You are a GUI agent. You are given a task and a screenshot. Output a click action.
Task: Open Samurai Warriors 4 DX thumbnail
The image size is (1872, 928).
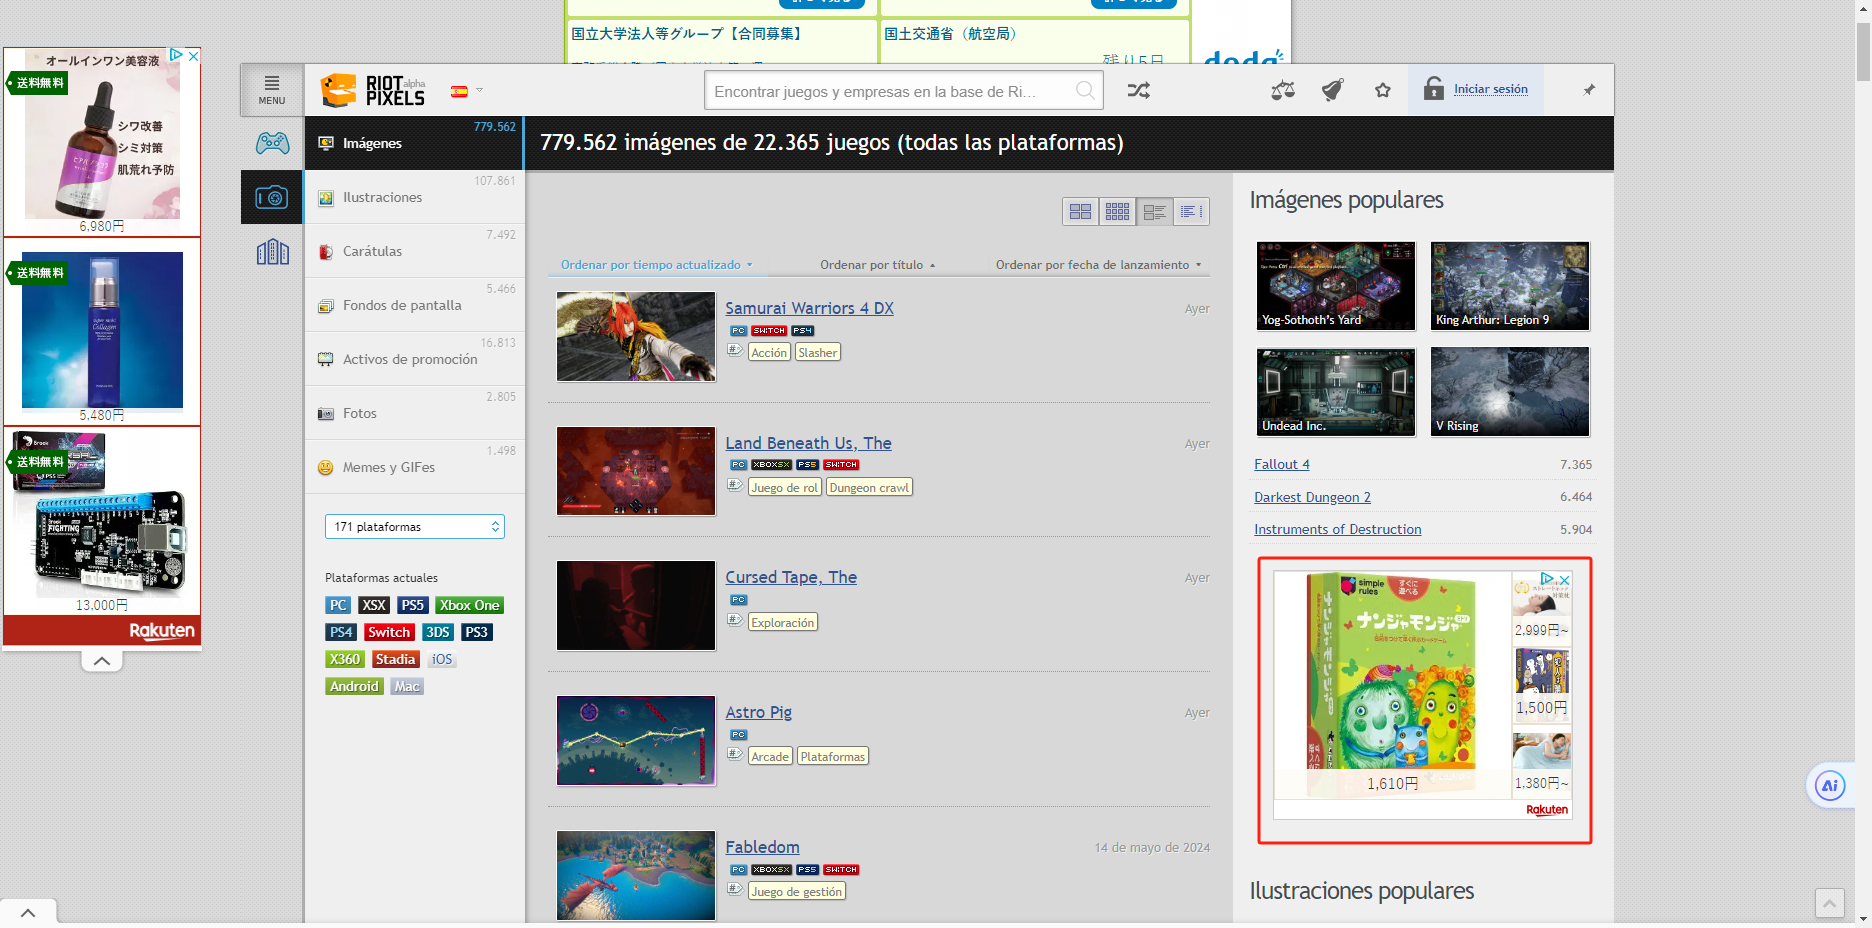tap(636, 337)
